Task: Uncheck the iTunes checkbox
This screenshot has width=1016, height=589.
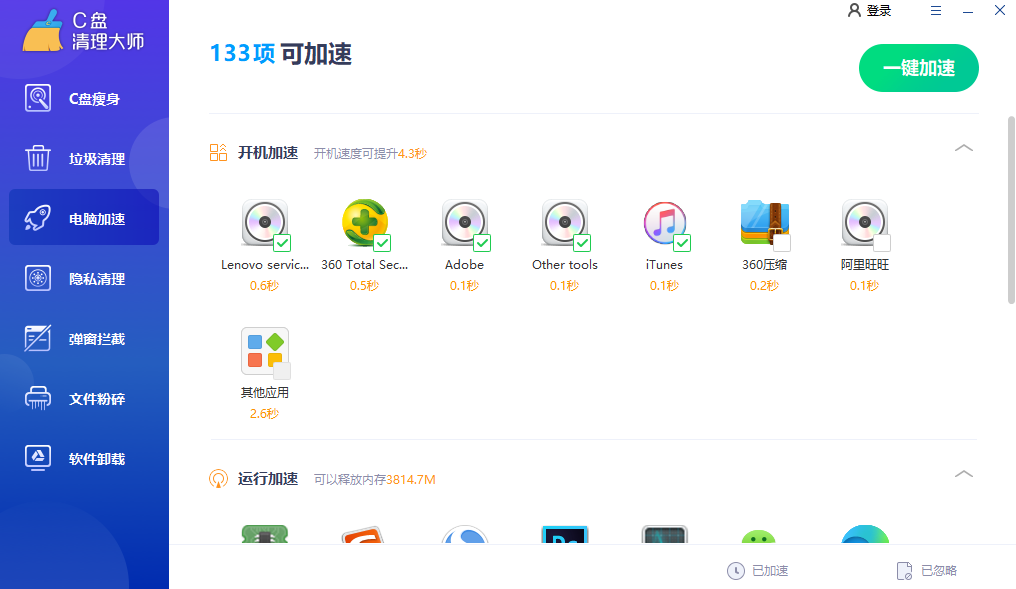Action: (682, 243)
